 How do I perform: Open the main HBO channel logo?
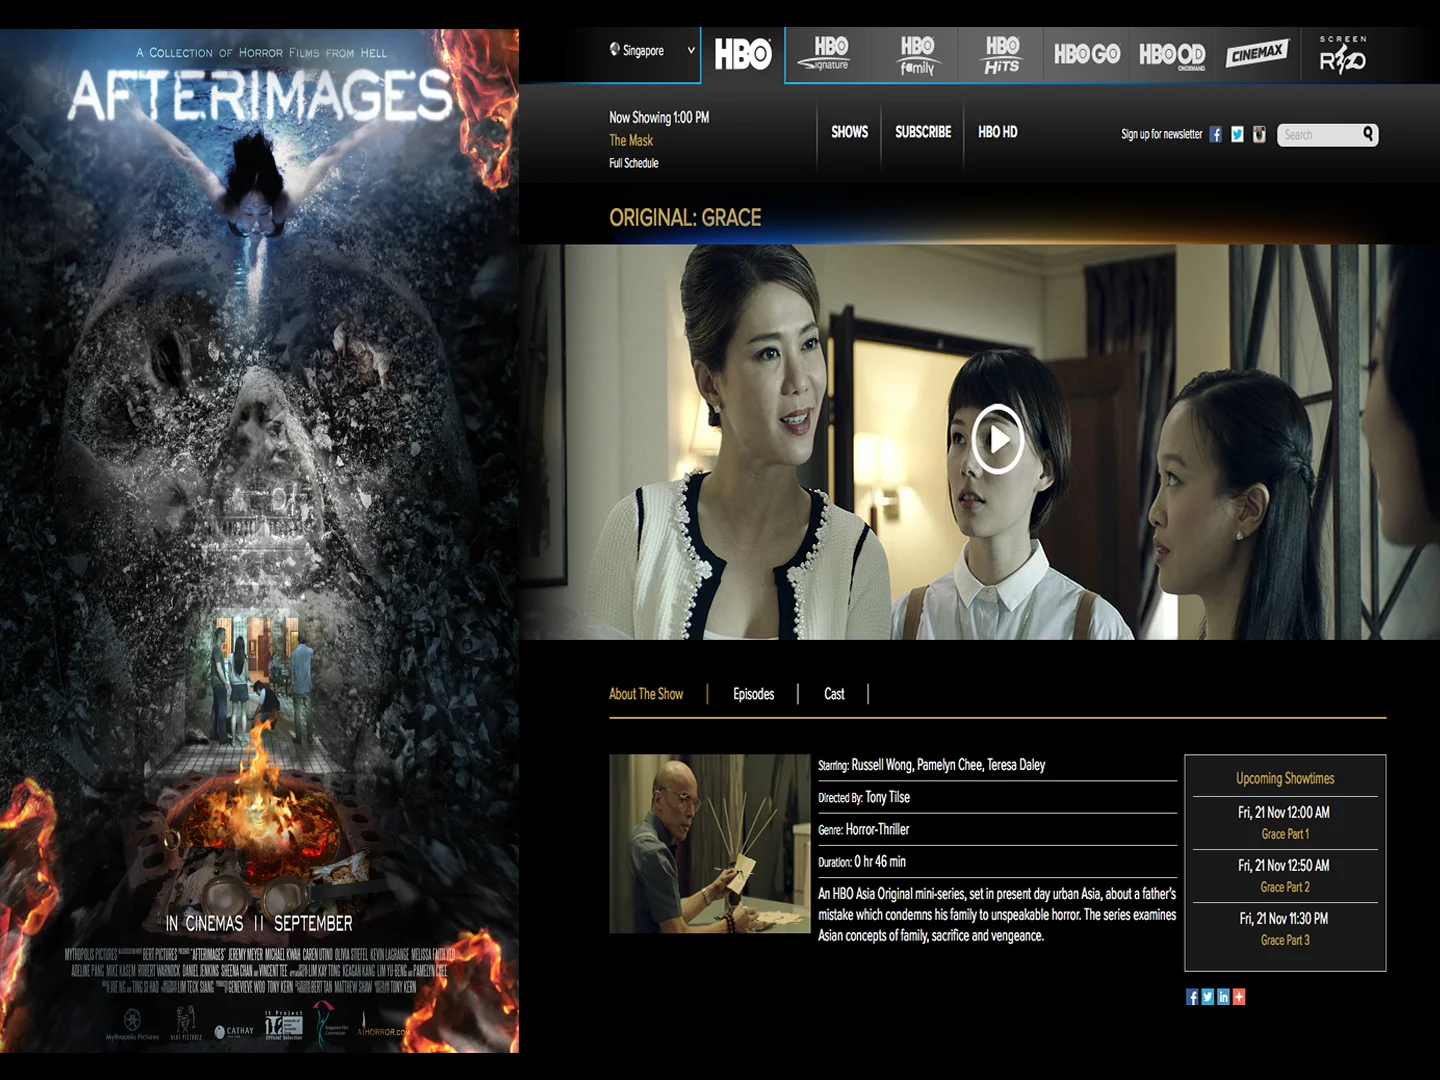(x=743, y=54)
